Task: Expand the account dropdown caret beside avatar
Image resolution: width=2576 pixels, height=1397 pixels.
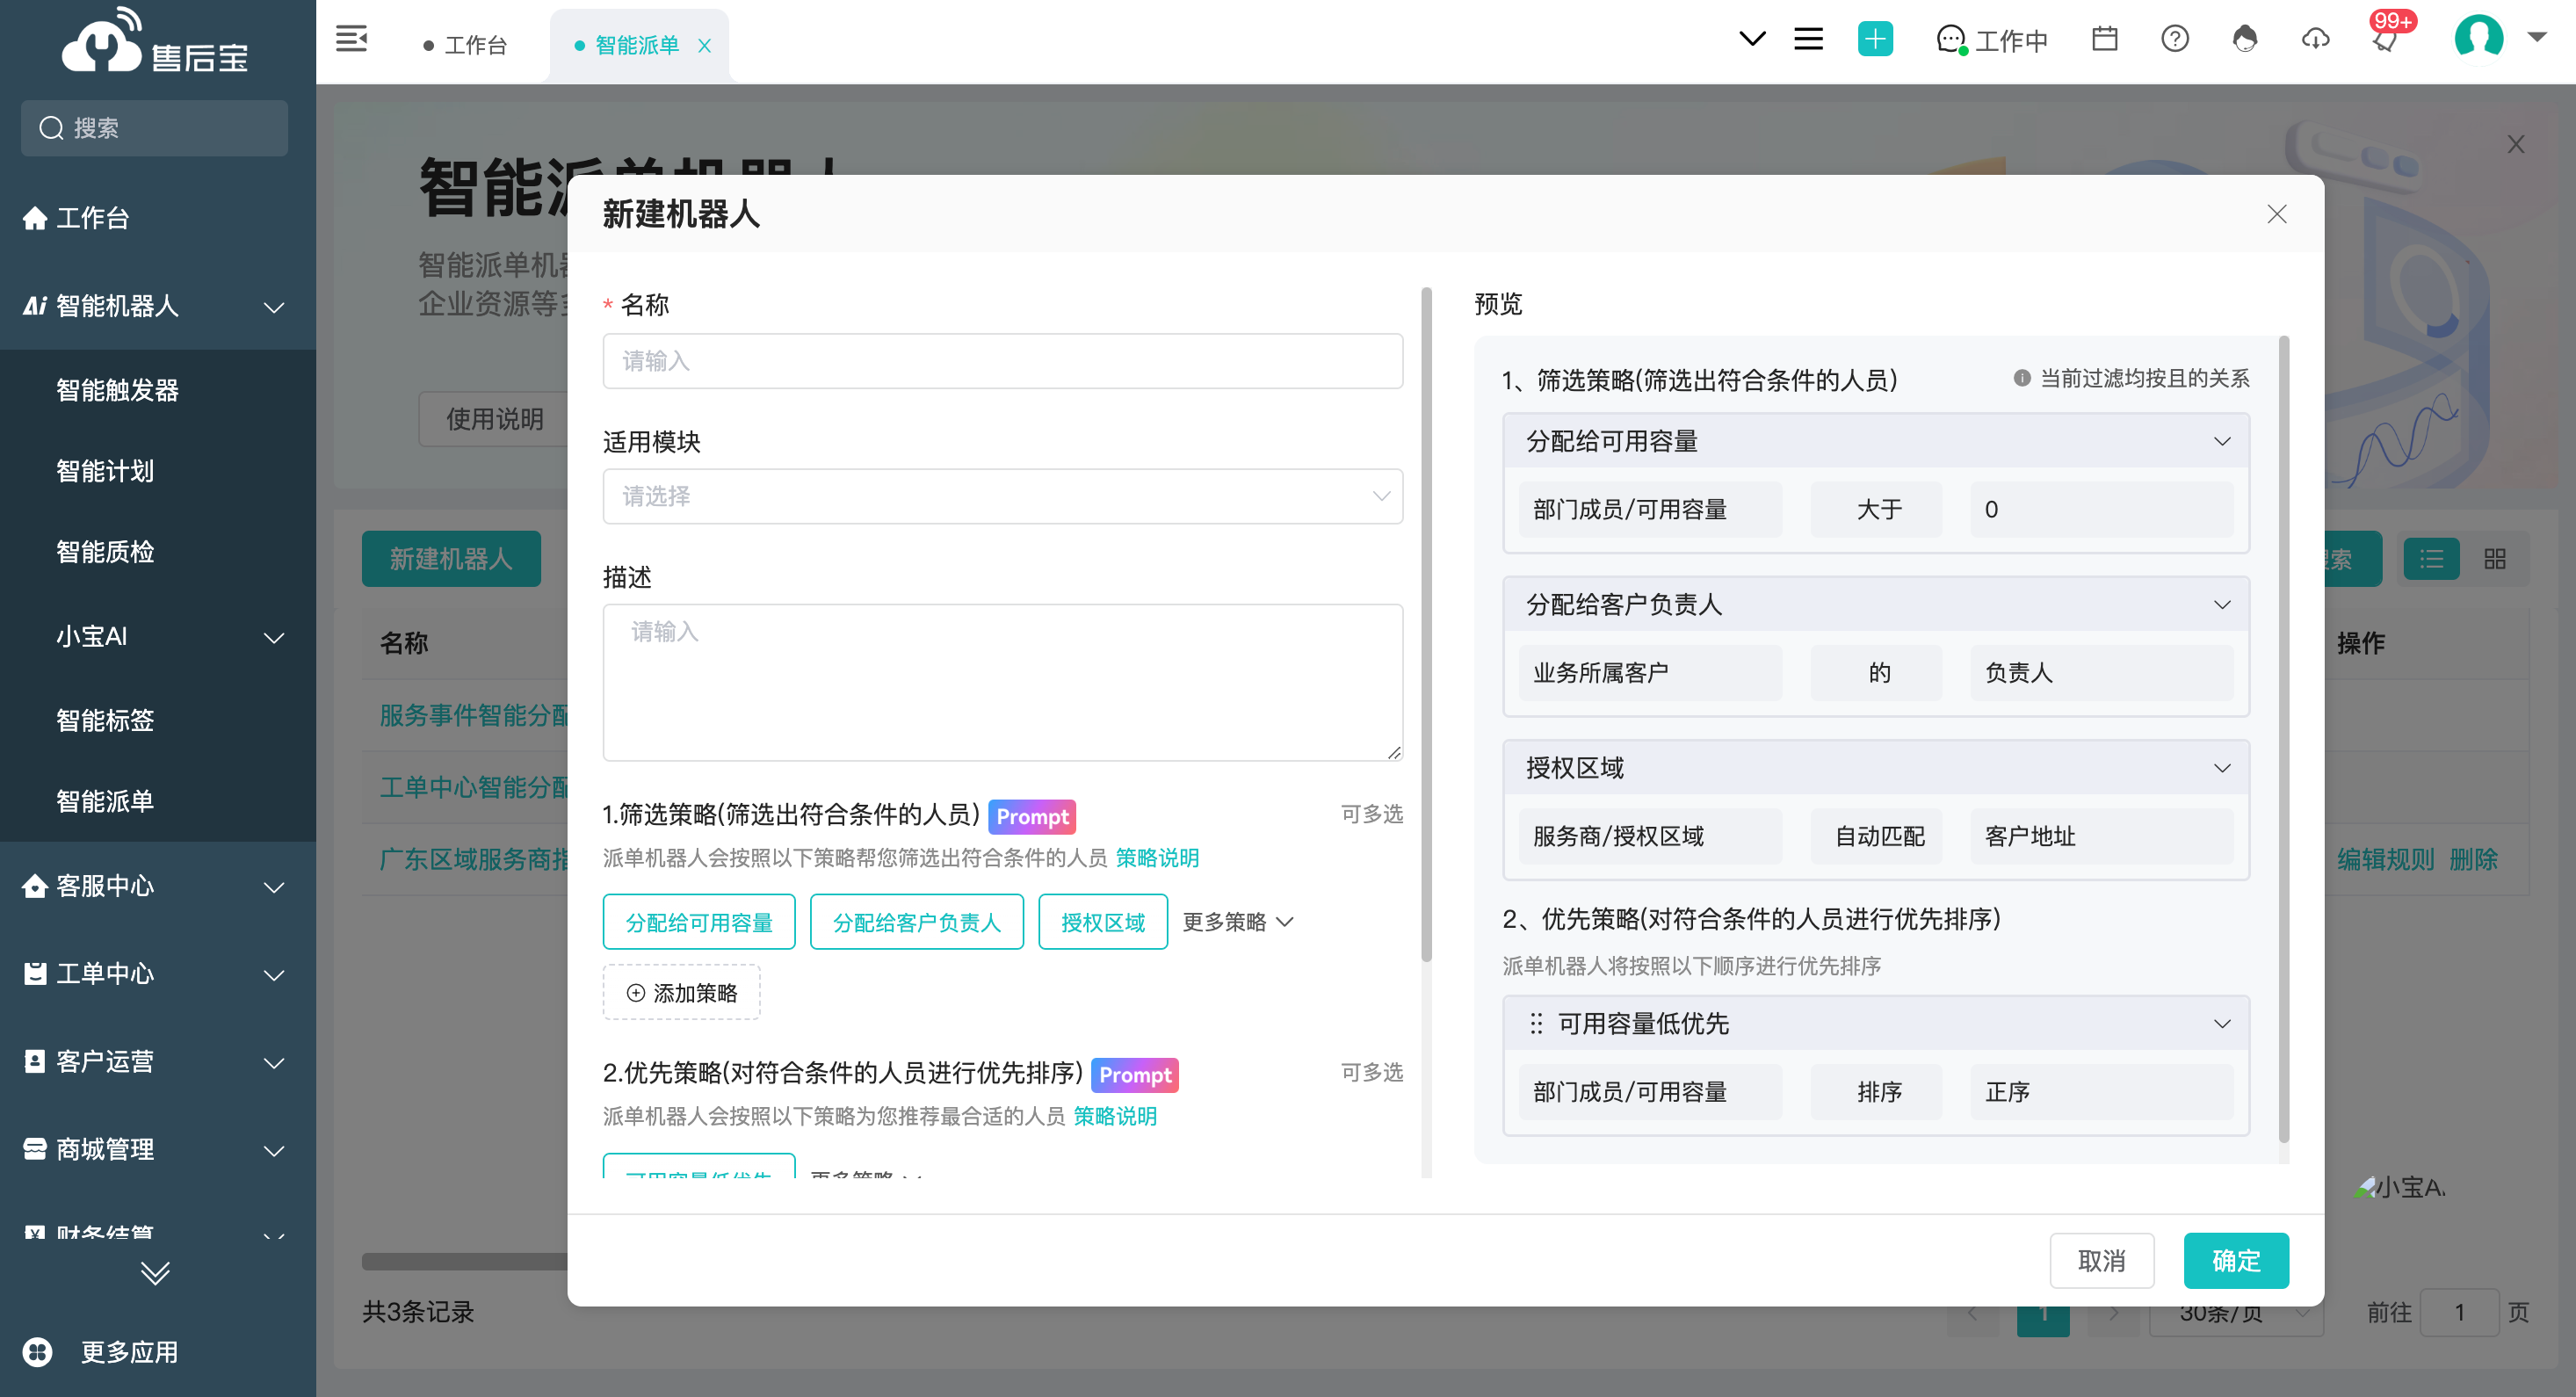Action: point(2537,37)
